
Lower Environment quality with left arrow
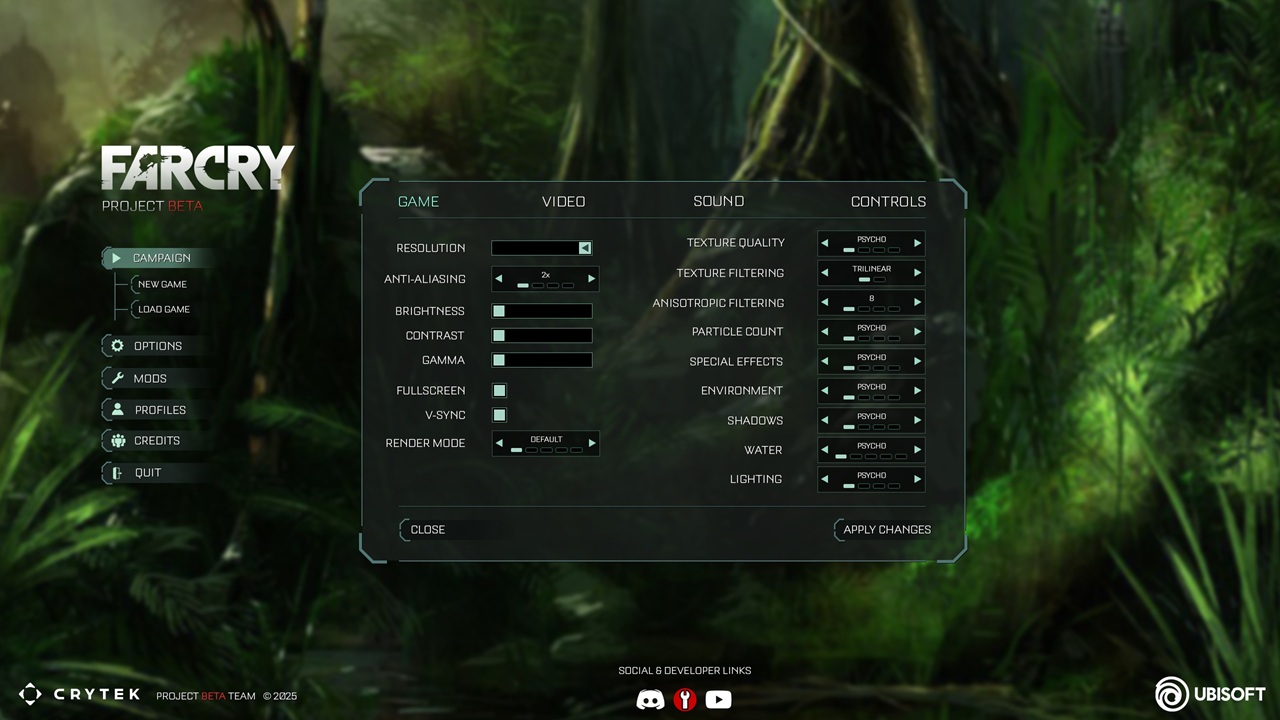pyautogui.click(x=825, y=391)
